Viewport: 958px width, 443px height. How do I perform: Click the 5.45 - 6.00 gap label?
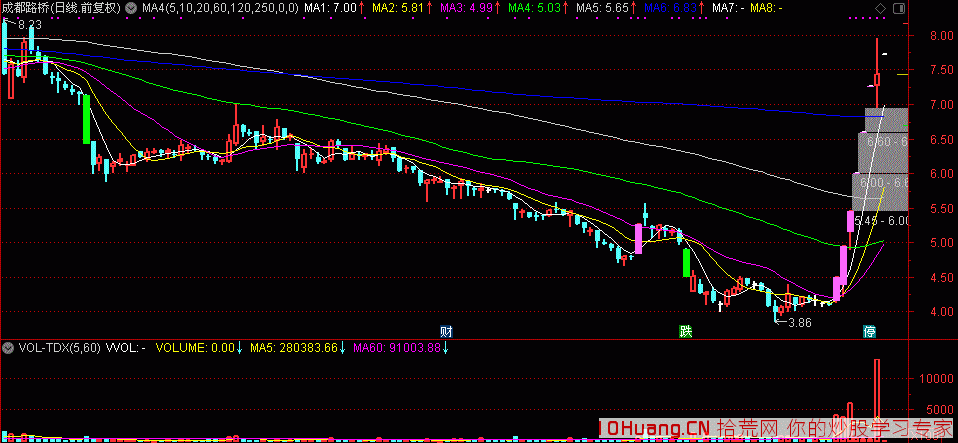click(882, 221)
